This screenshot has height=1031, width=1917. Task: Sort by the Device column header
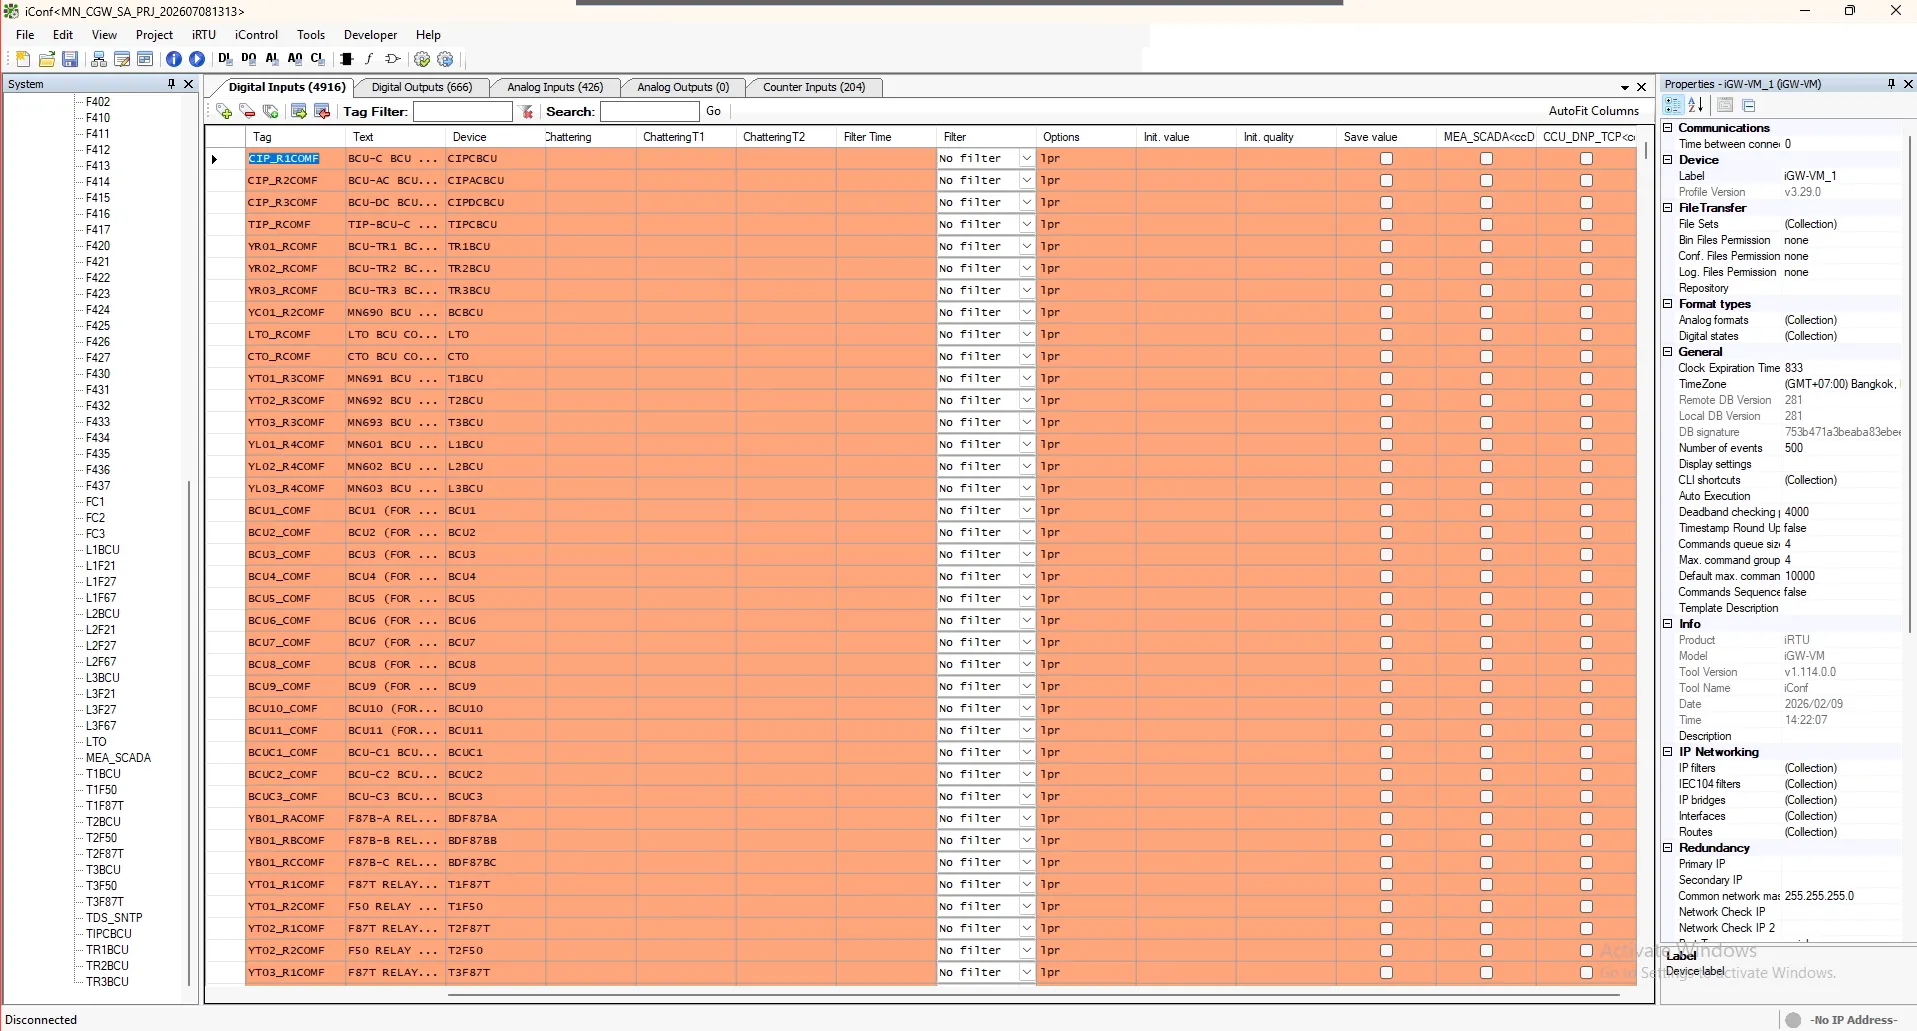(x=494, y=137)
